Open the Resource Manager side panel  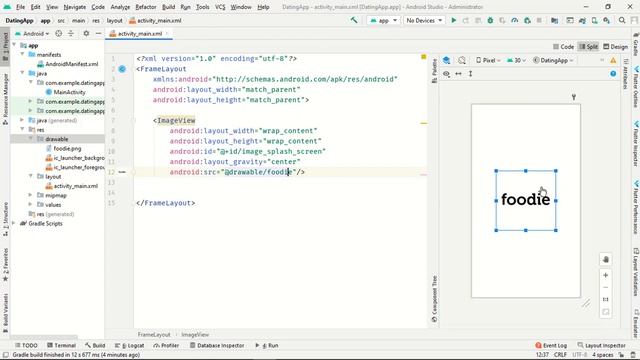[5, 99]
